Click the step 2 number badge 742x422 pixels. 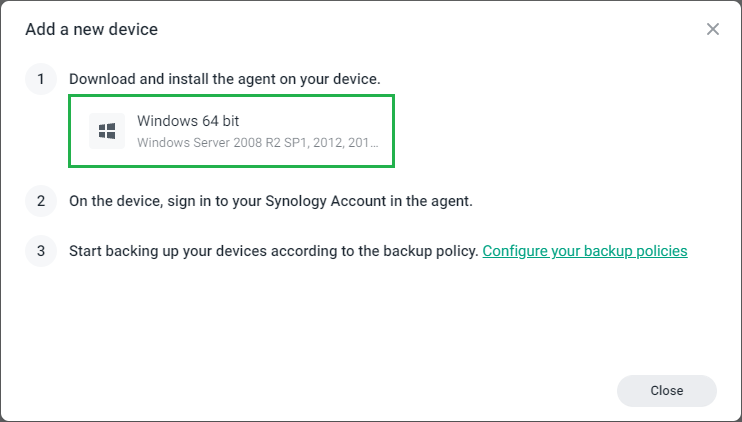point(41,201)
